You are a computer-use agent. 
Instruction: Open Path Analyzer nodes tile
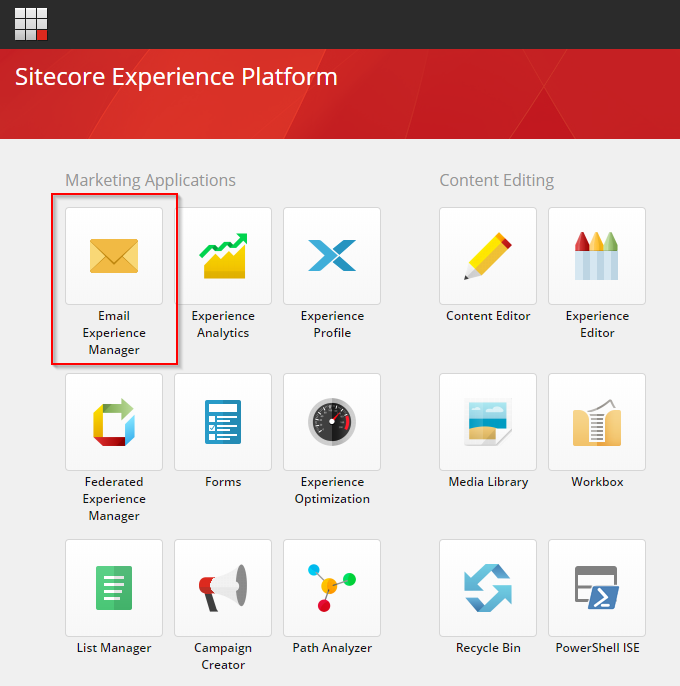(x=332, y=588)
